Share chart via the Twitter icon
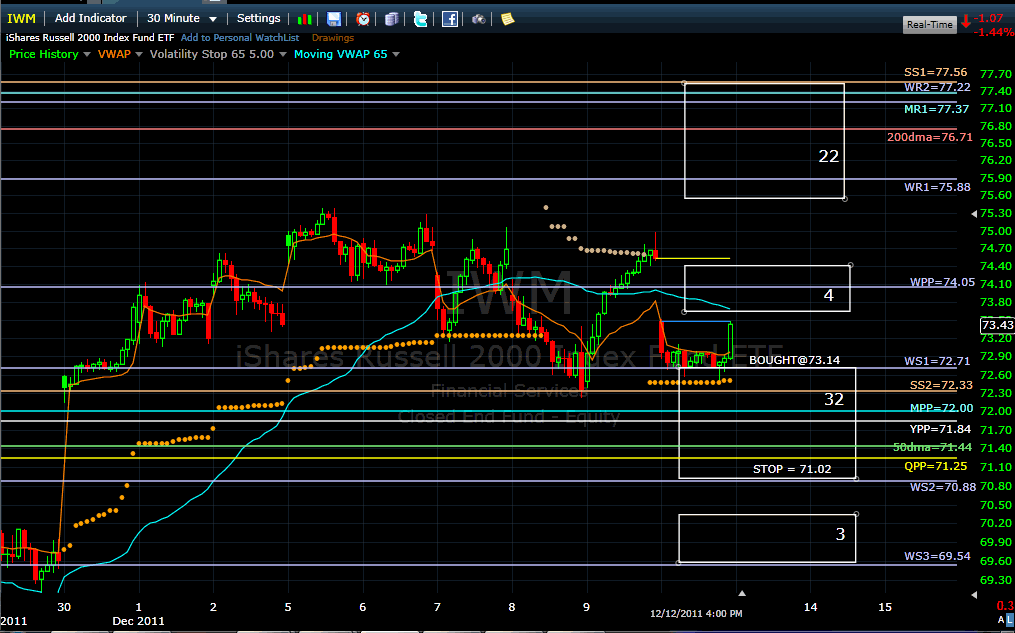The height and width of the screenshot is (633, 1015). click(421, 19)
